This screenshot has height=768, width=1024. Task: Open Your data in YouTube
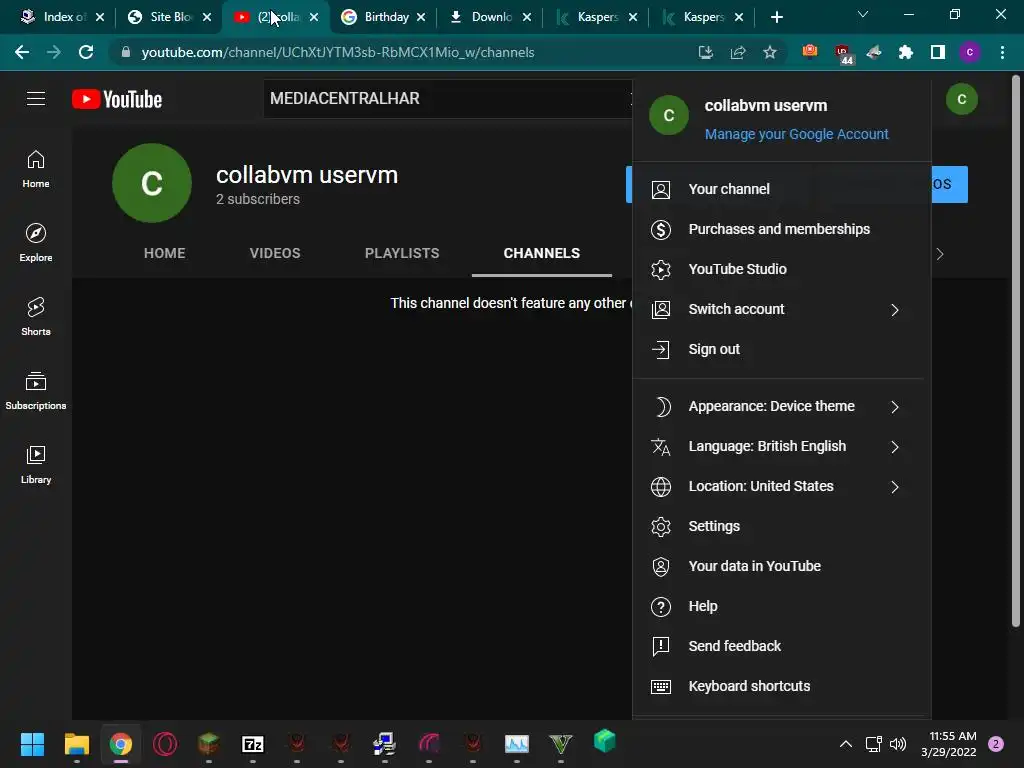point(782,566)
